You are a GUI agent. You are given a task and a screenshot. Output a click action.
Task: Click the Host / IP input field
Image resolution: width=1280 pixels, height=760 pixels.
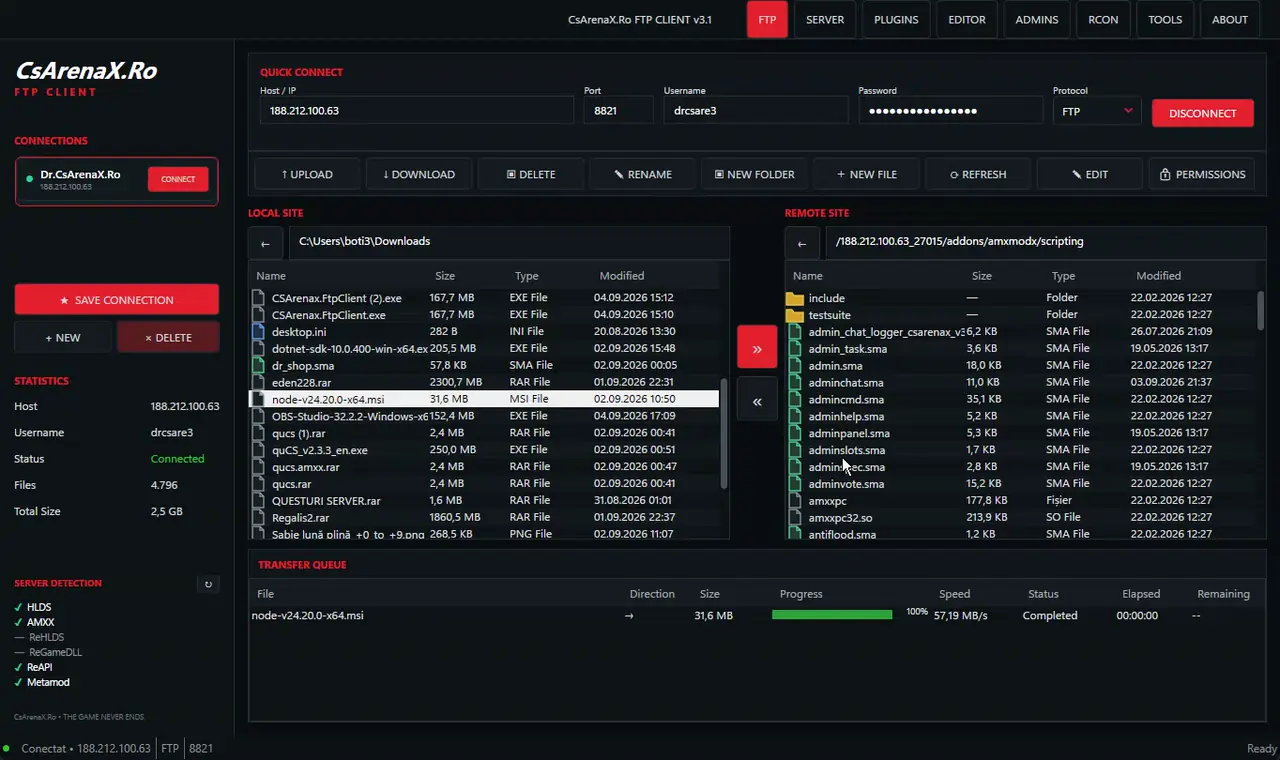coord(417,111)
